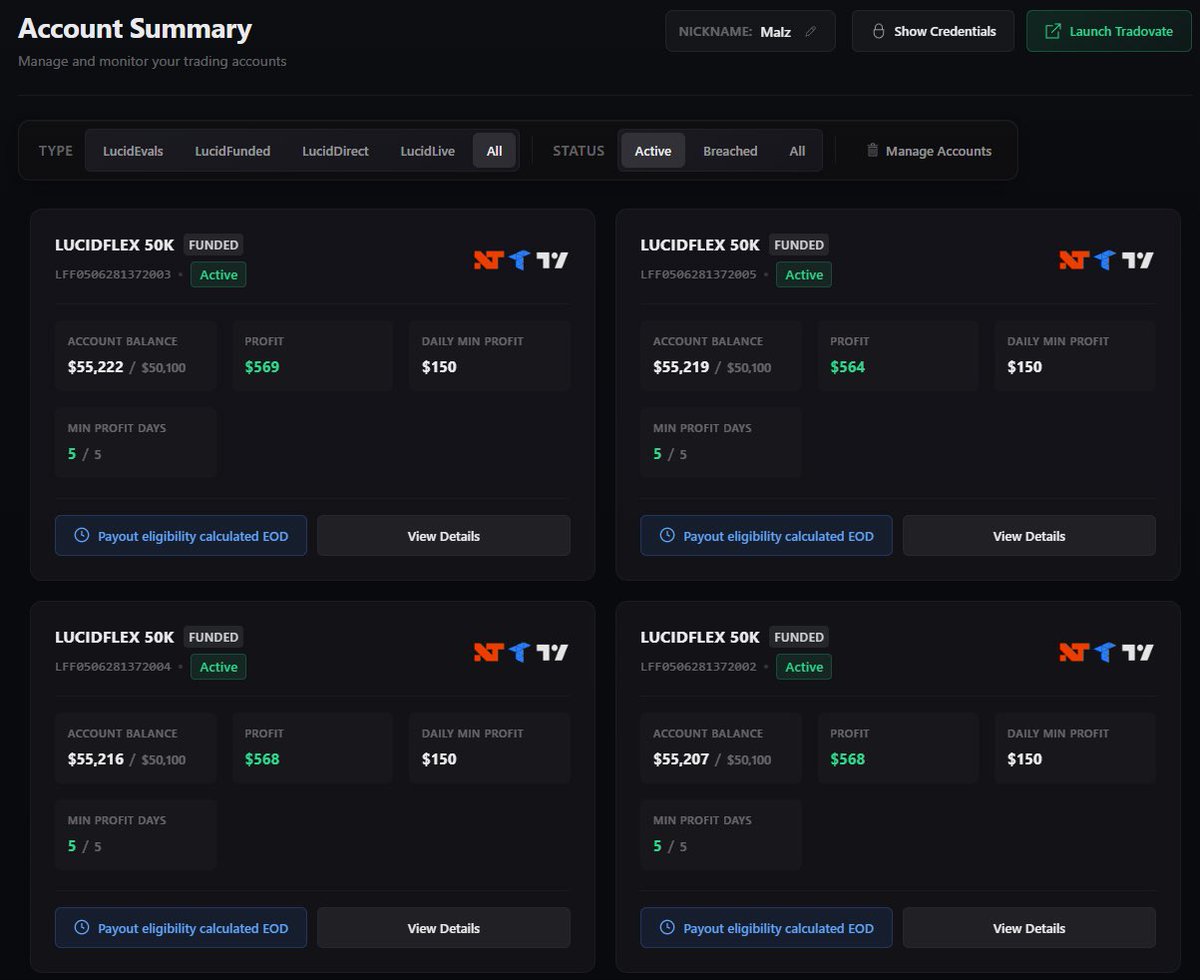Click the Malz nickname field
Viewport: 1200px width, 980px height.
[x=750, y=31]
